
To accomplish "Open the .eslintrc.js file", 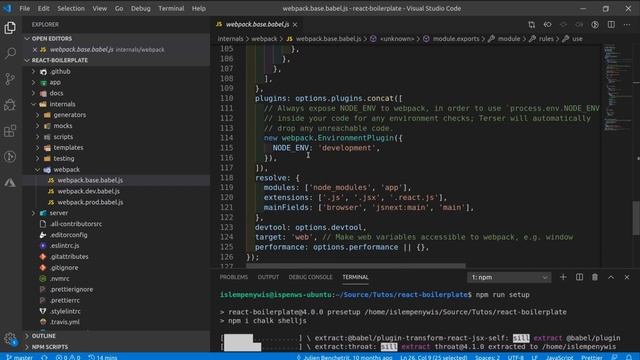I will (x=116, y=246).
